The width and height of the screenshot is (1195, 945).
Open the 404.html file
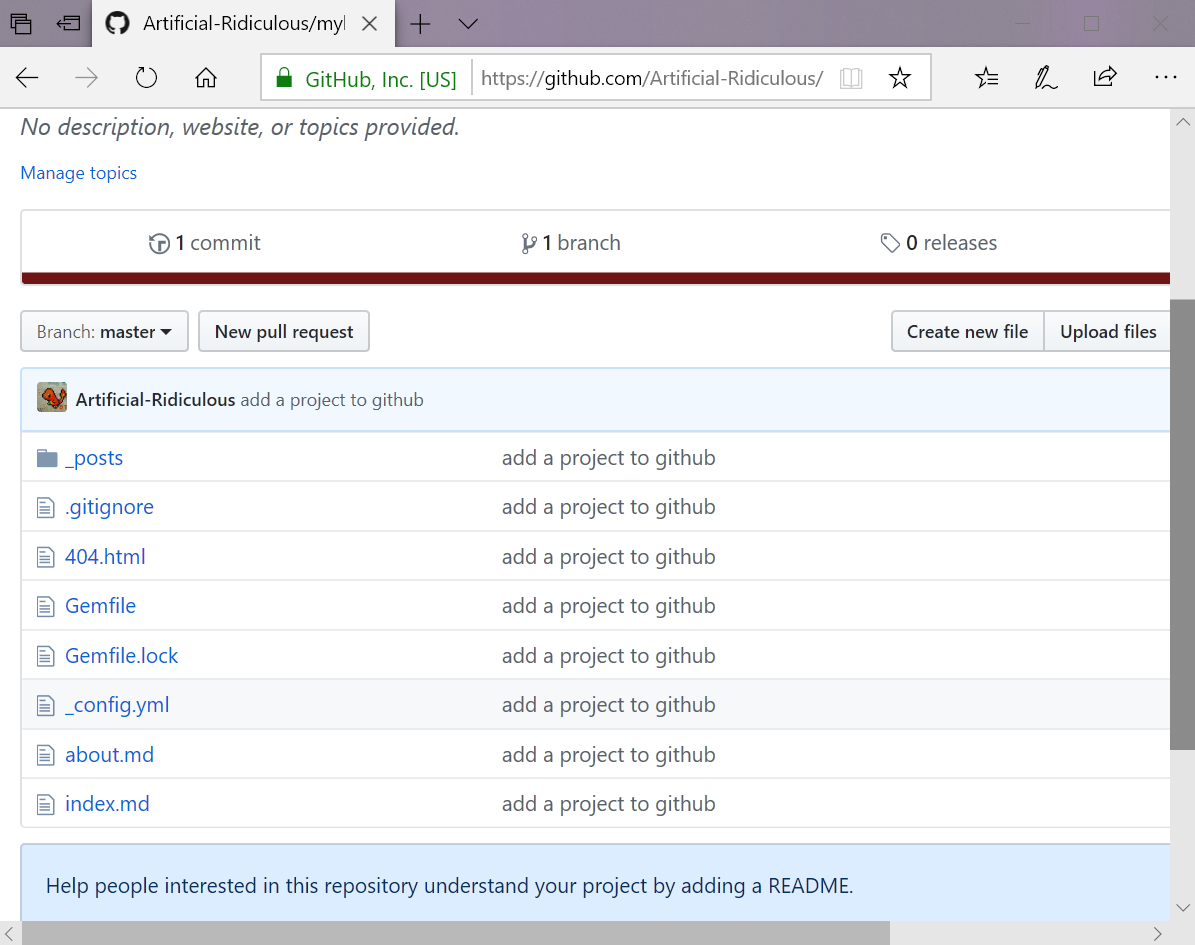(x=105, y=557)
